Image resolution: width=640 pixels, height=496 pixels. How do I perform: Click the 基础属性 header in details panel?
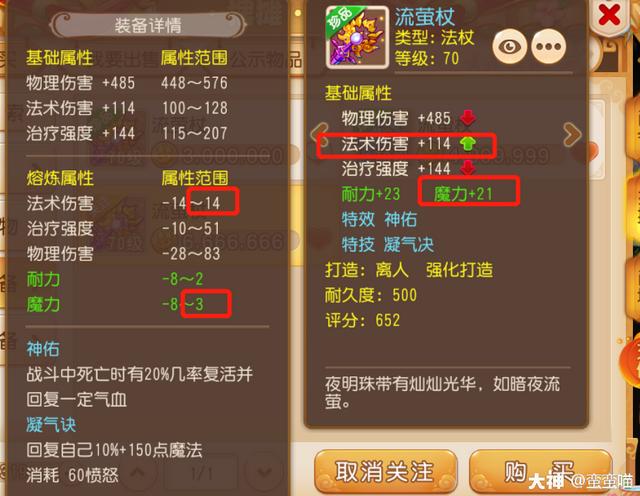coord(60,58)
